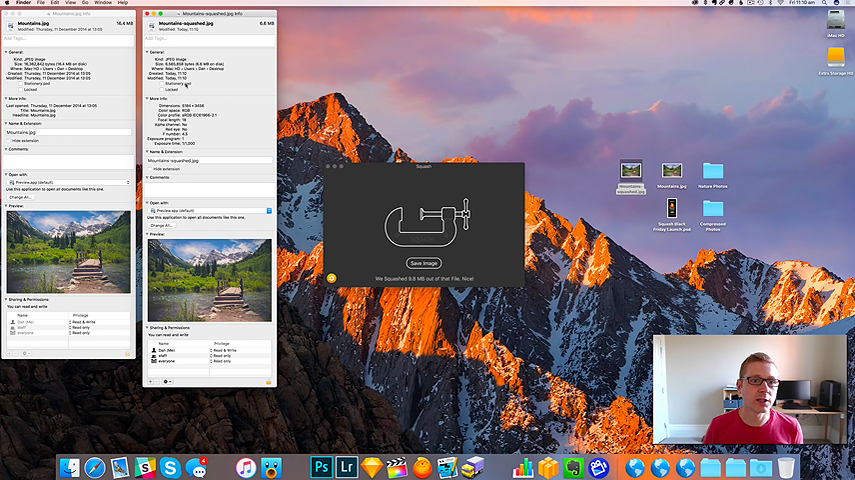Click the orange Squash app icon in Dock
This screenshot has width=855, height=480.
(x=422, y=468)
